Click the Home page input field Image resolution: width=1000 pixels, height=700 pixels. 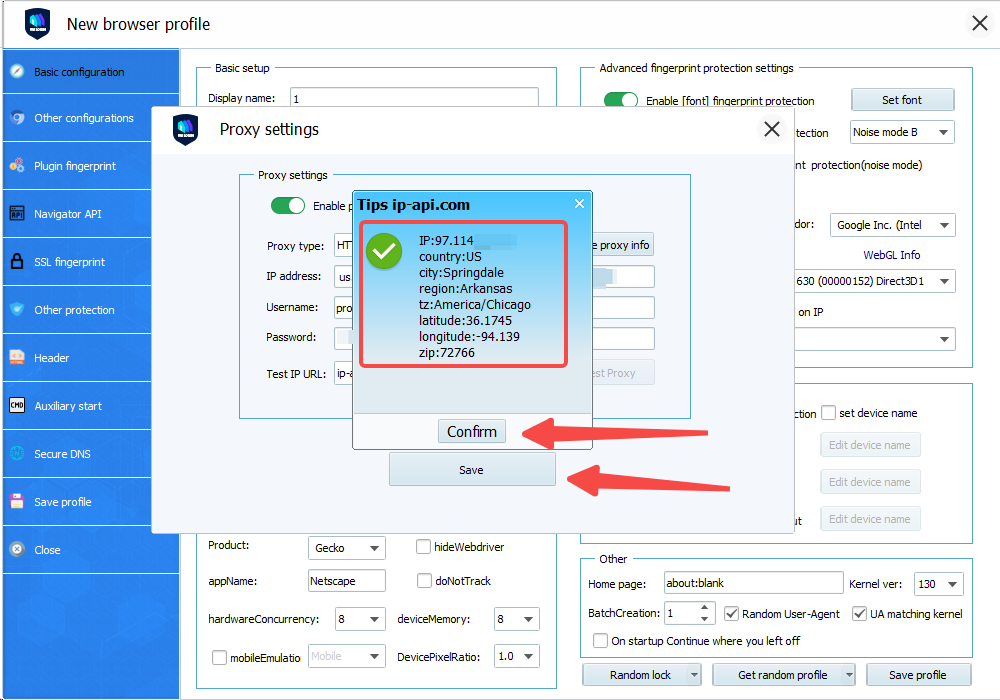point(740,584)
